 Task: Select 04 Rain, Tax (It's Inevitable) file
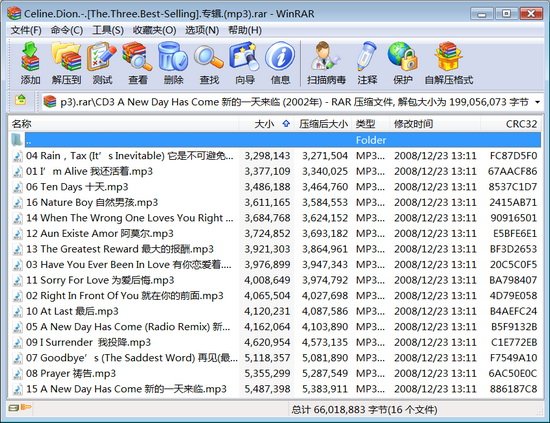[275, 156]
